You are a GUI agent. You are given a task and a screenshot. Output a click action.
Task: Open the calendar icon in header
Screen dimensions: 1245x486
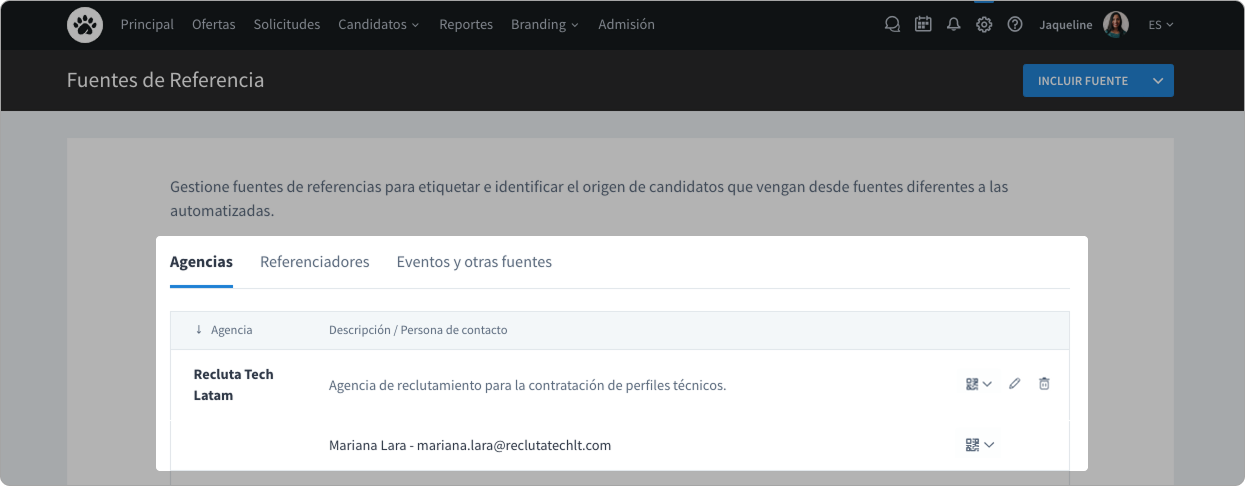tap(923, 25)
